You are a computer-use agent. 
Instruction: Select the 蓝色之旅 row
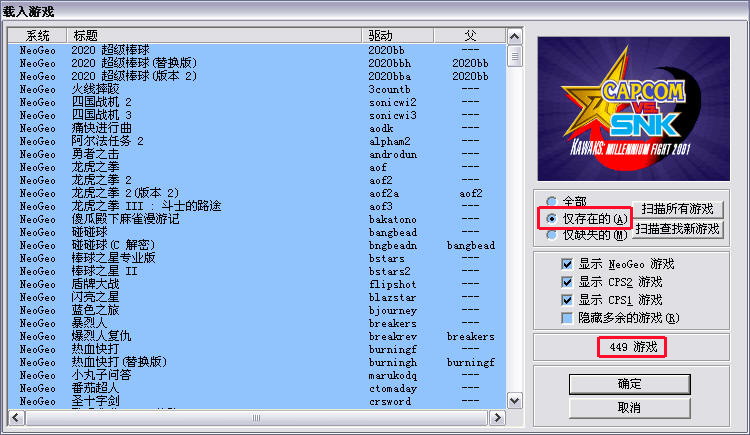click(x=257, y=310)
